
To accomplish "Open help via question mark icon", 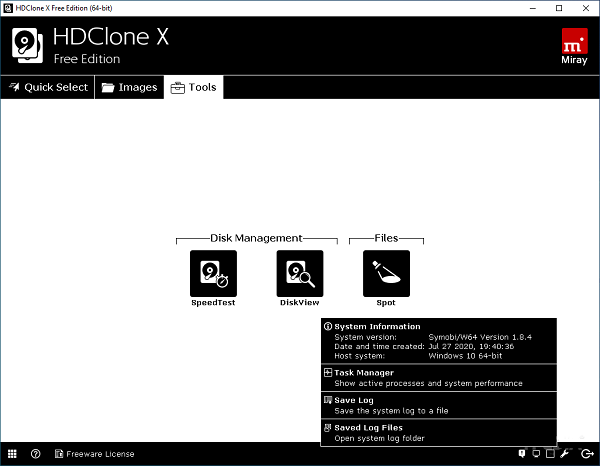I will tap(35, 454).
